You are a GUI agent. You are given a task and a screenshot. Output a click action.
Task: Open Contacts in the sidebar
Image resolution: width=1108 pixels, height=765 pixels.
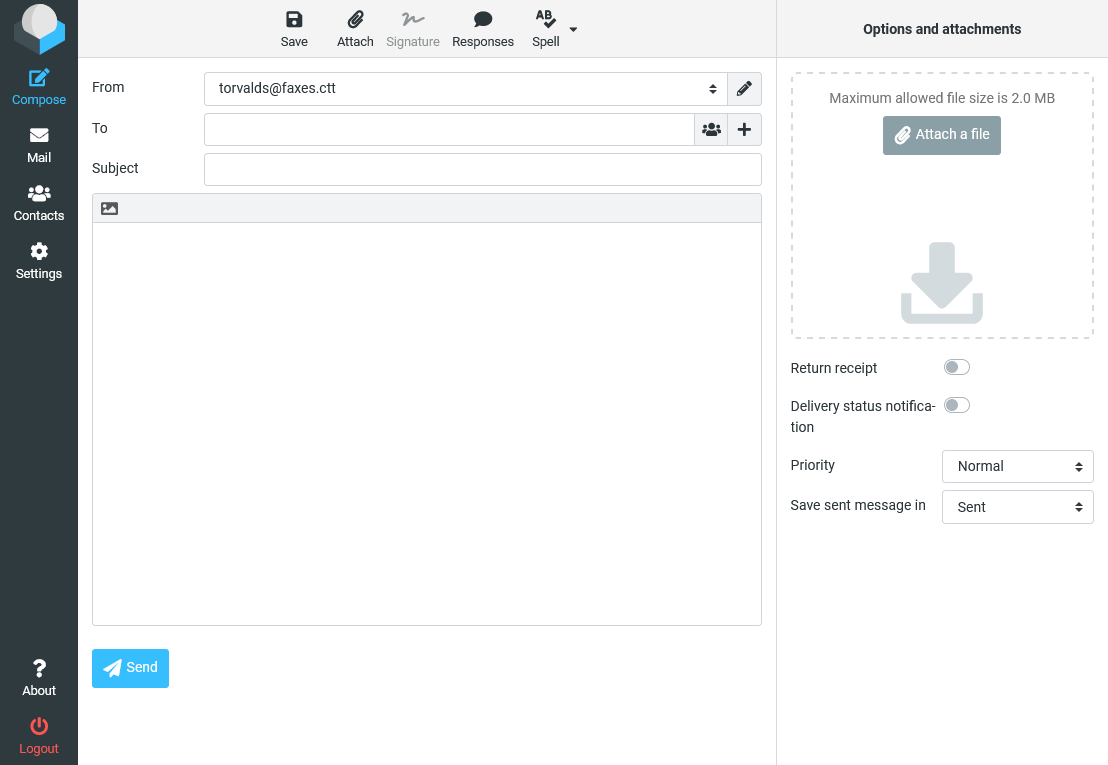point(39,203)
